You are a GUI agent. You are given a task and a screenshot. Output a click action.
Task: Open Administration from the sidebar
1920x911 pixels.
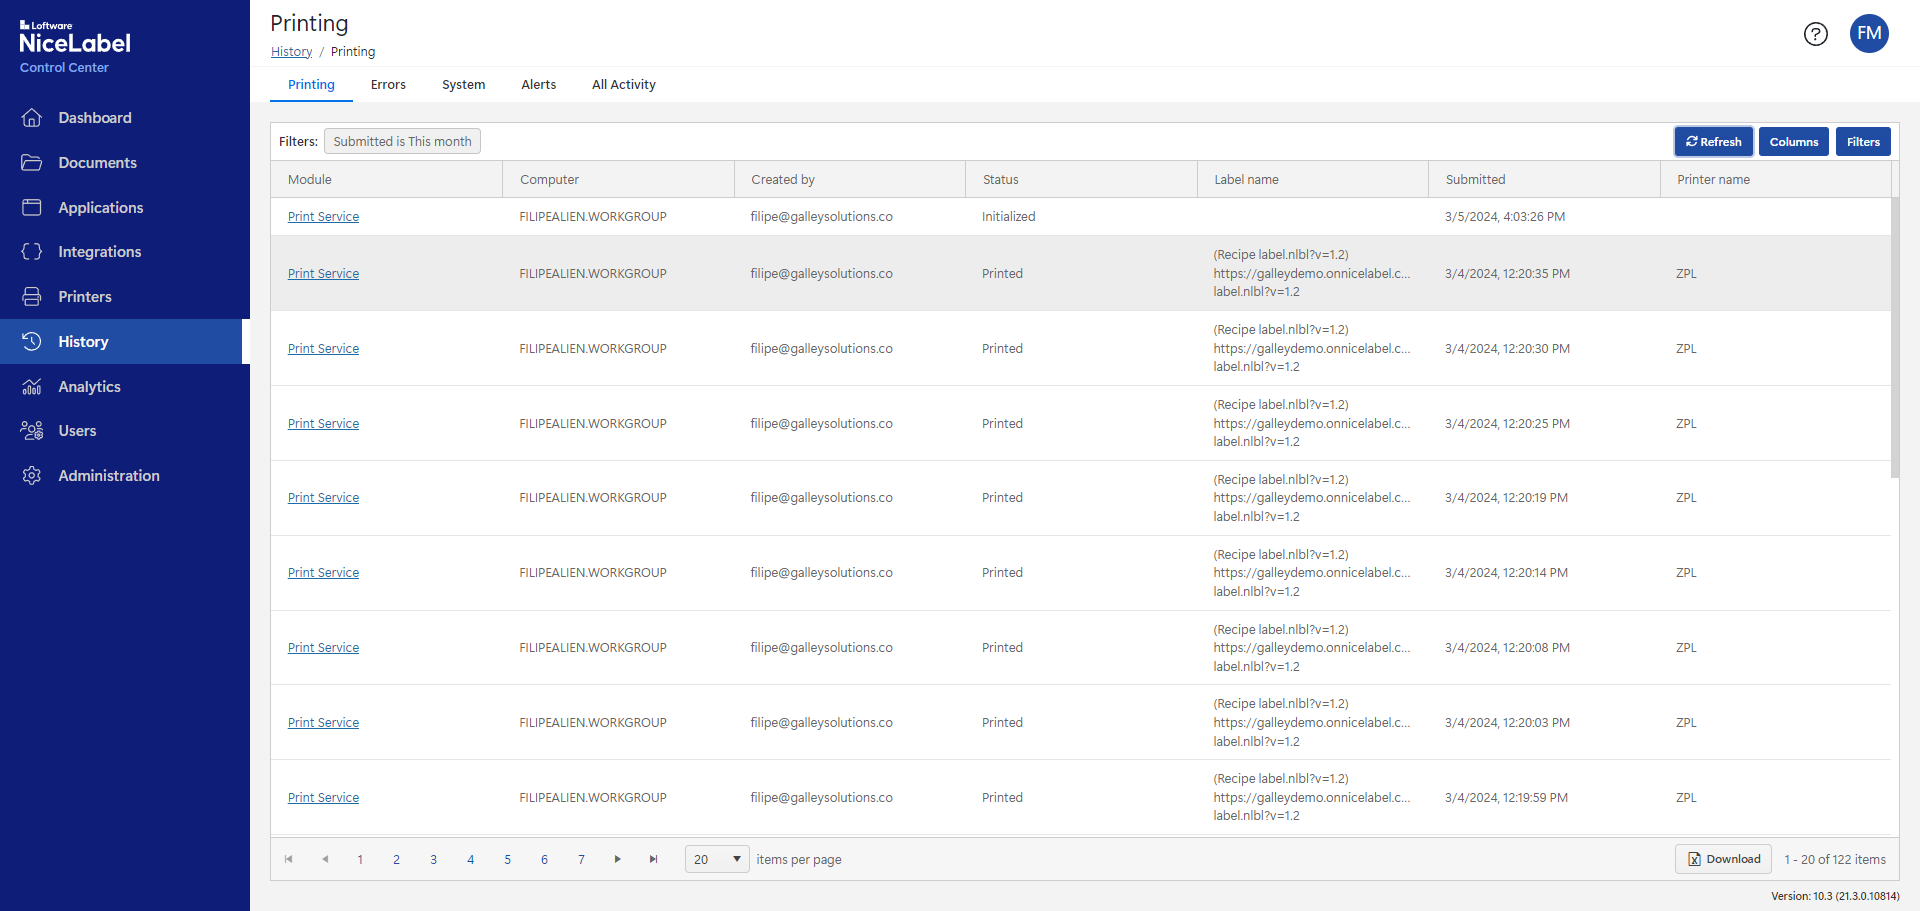[109, 475]
